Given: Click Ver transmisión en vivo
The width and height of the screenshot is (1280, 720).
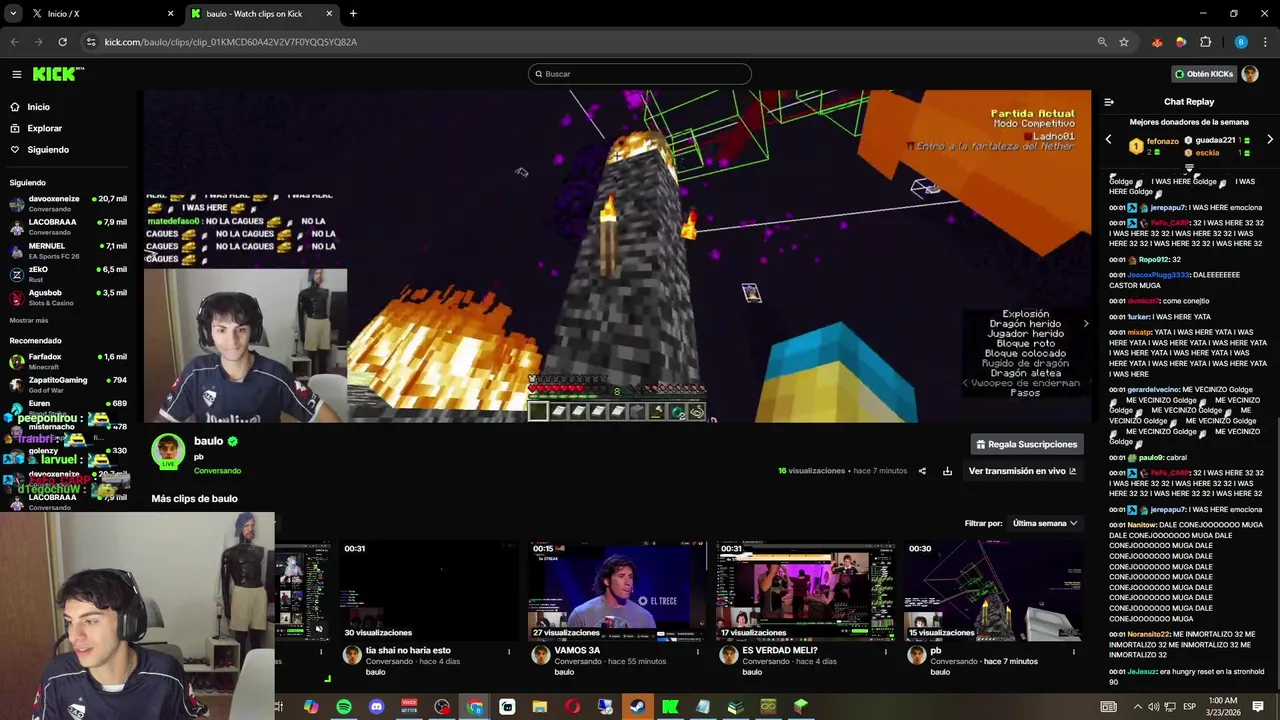Looking at the screenshot, I should (x=1022, y=471).
